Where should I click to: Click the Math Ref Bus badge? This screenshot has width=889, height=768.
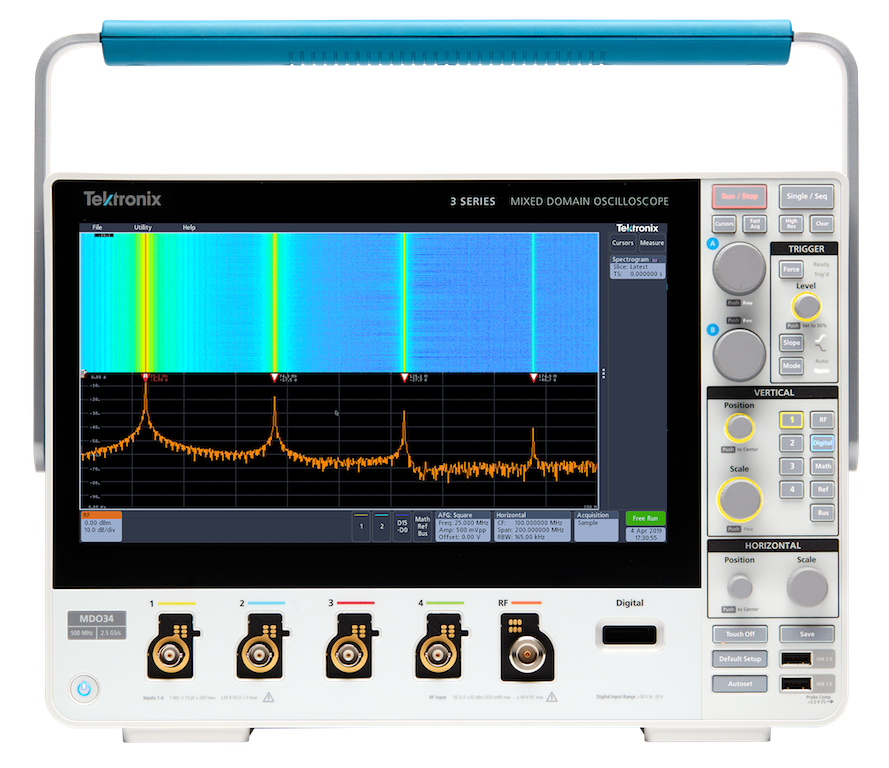[x=422, y=527]
